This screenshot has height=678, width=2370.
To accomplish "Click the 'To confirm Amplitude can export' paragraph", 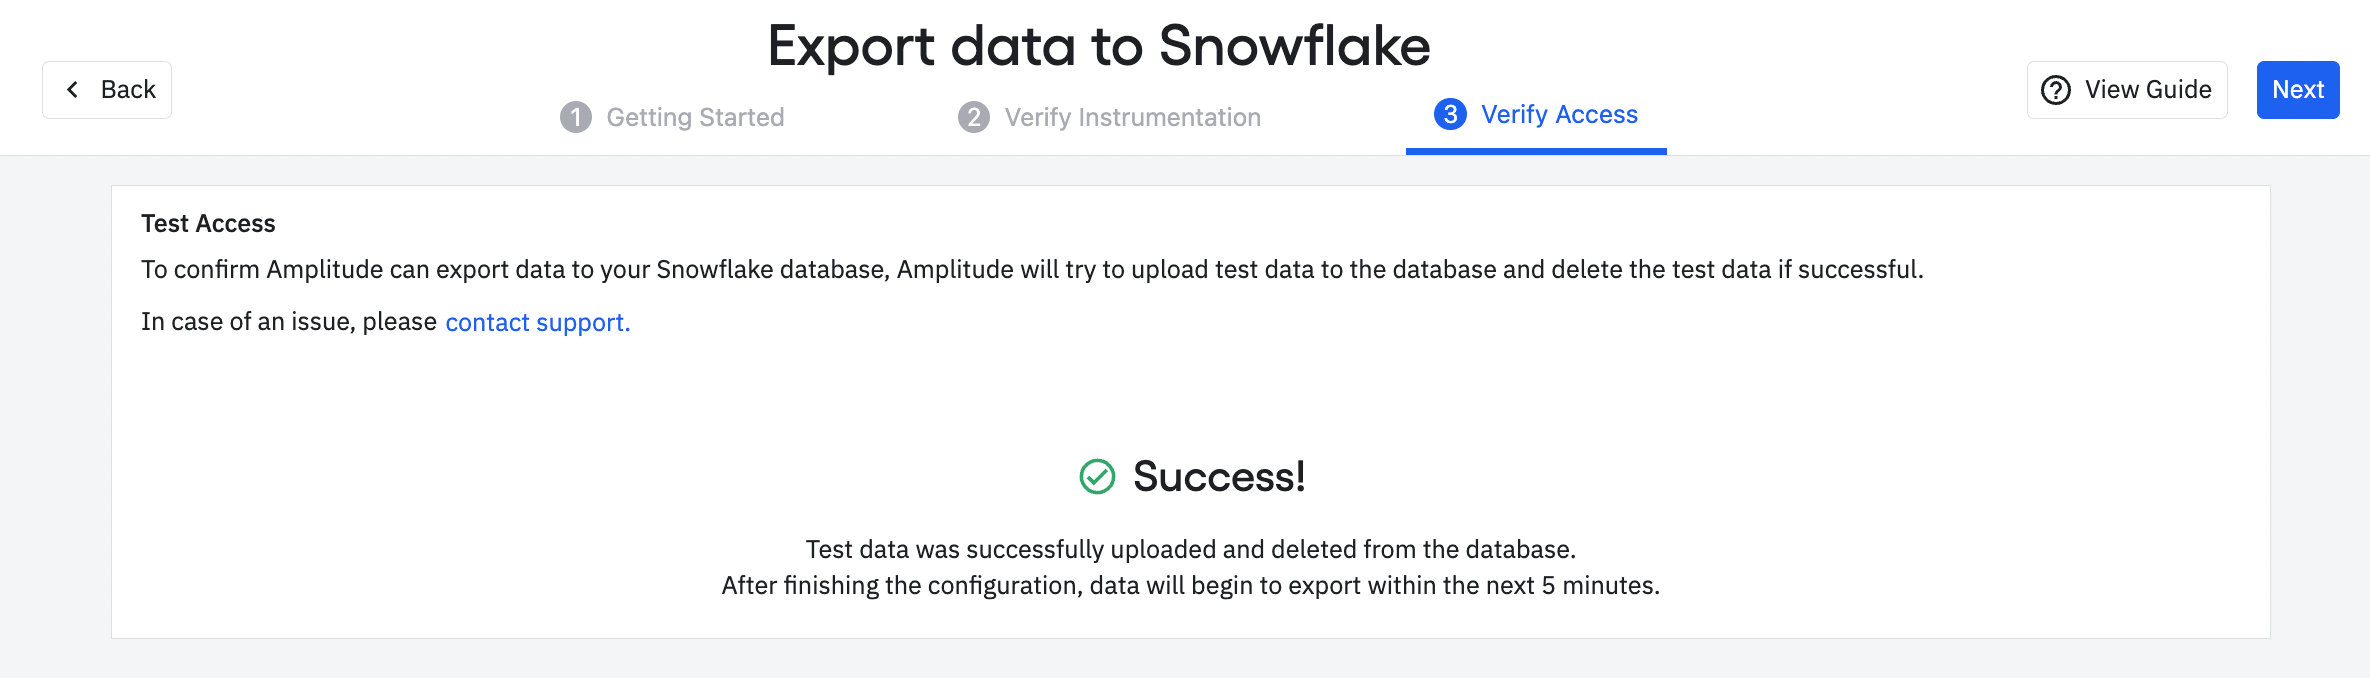I will pyautogui.click(x=1032, y=270).
